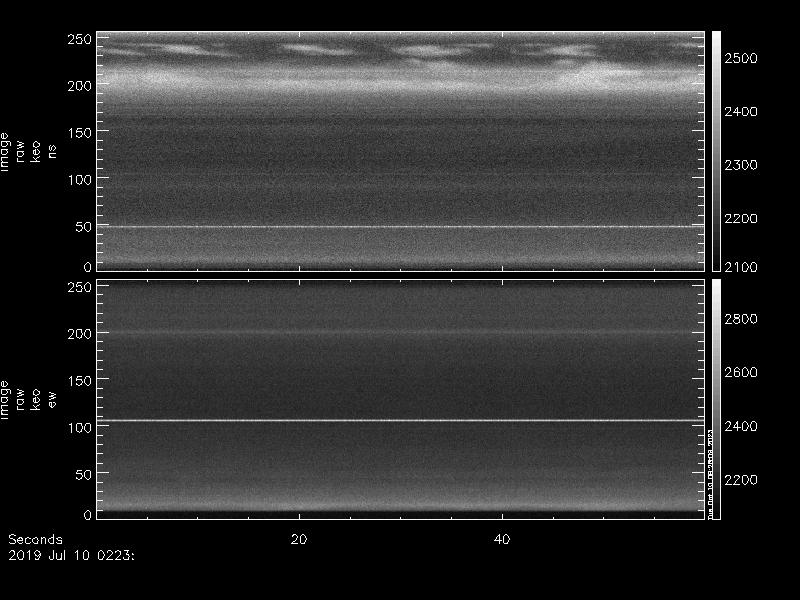
Task: Click the rotated 'ew' plot label
Action: tap(52, 399)
